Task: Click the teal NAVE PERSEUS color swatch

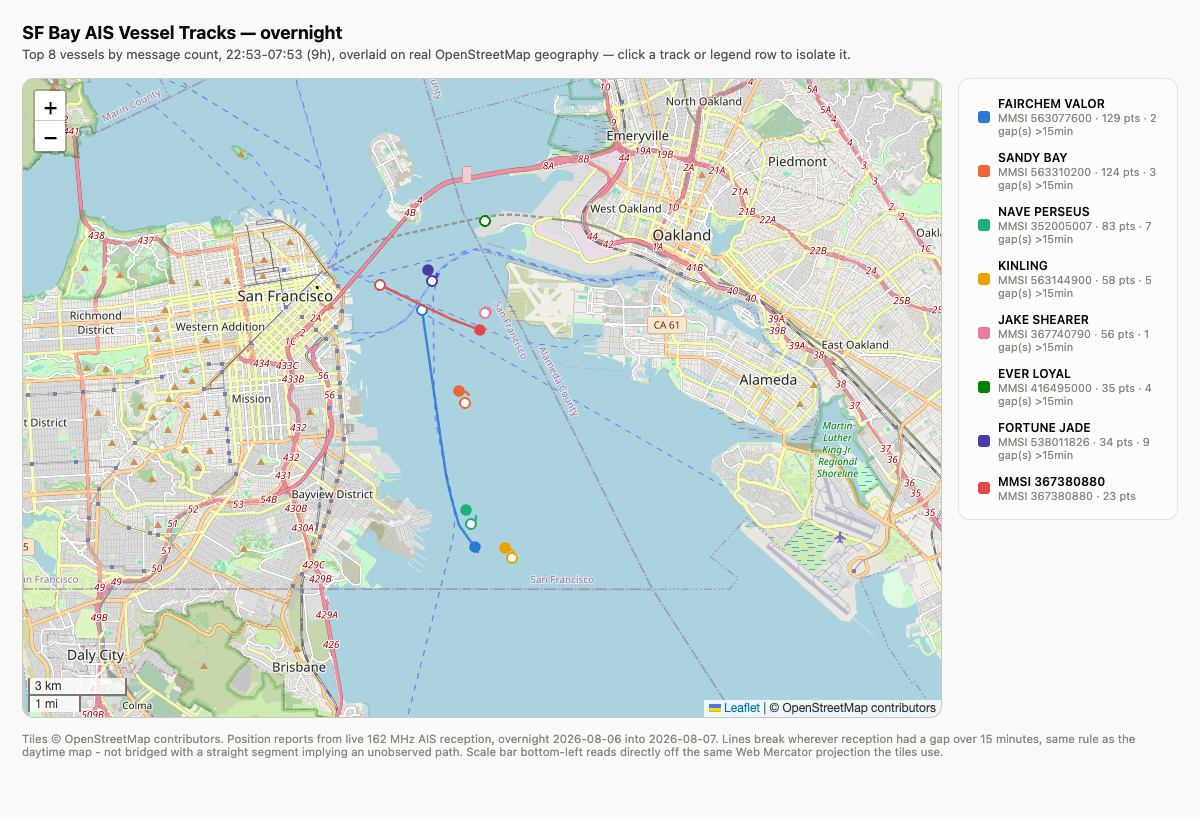Action: [x=984, y=225]
